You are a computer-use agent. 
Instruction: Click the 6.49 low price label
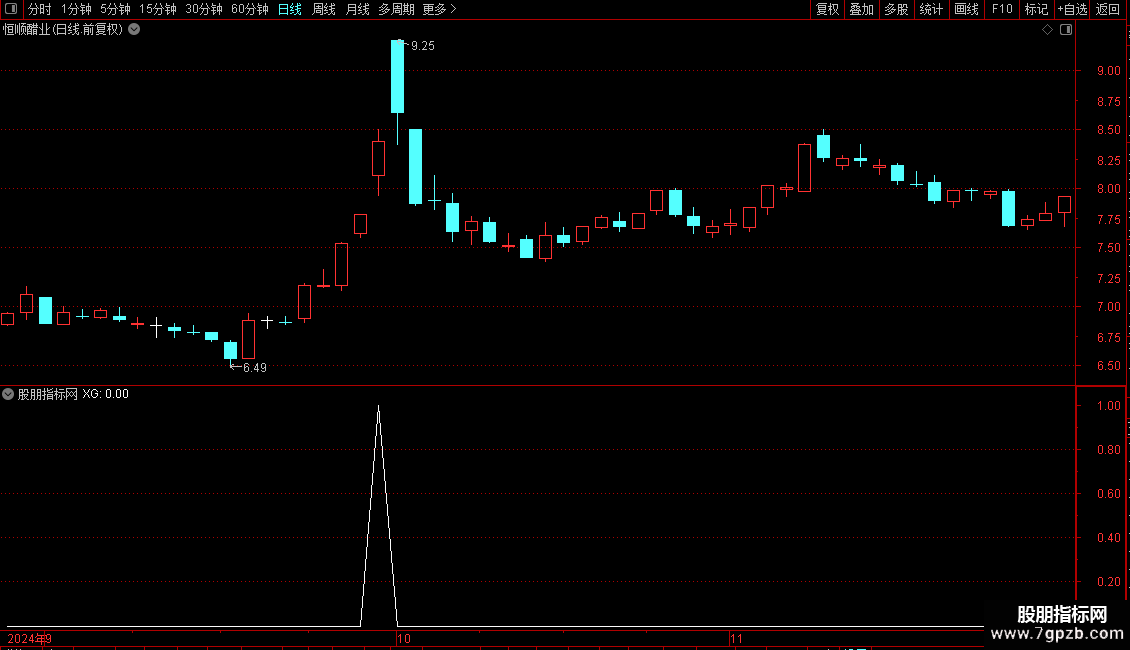pyautogui.click(x=254, y=368)
